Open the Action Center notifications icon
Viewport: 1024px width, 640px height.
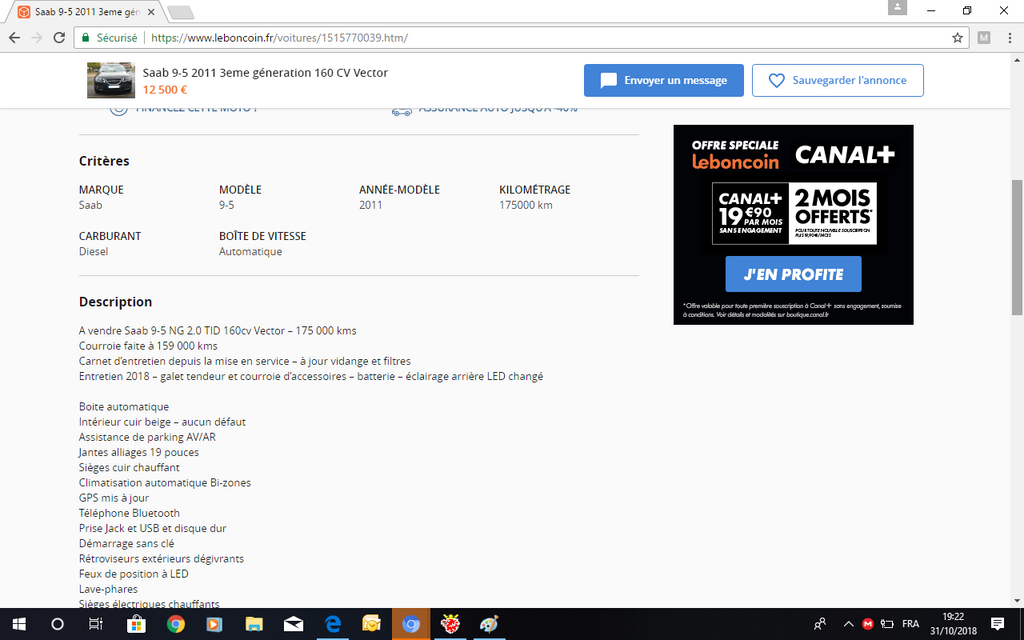[997, 624]
